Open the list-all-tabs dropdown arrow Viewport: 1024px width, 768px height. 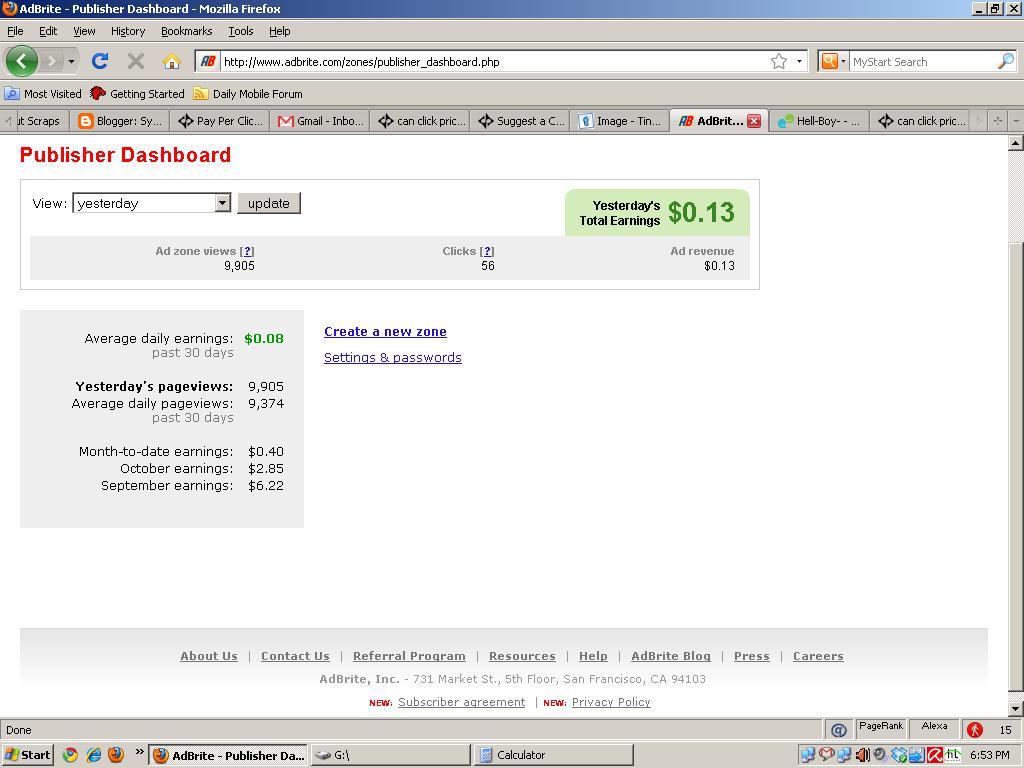[x=1016, y=121]
